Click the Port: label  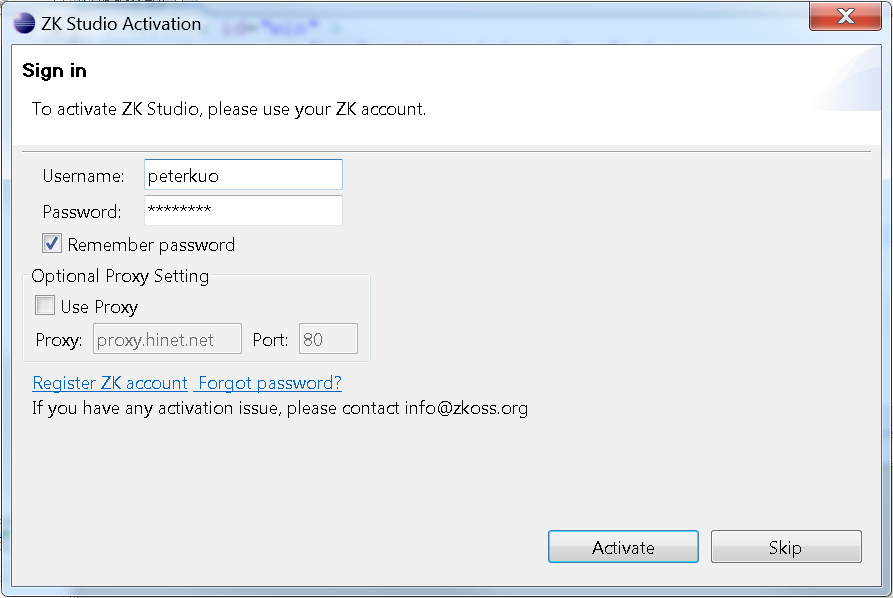(x=271, y=340)
